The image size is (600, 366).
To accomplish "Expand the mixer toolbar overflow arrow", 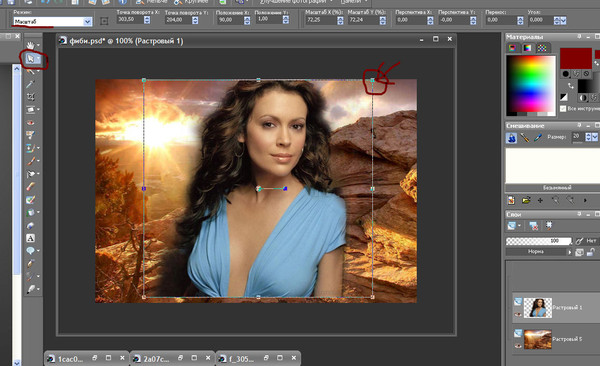I will (x=585, y=200).
